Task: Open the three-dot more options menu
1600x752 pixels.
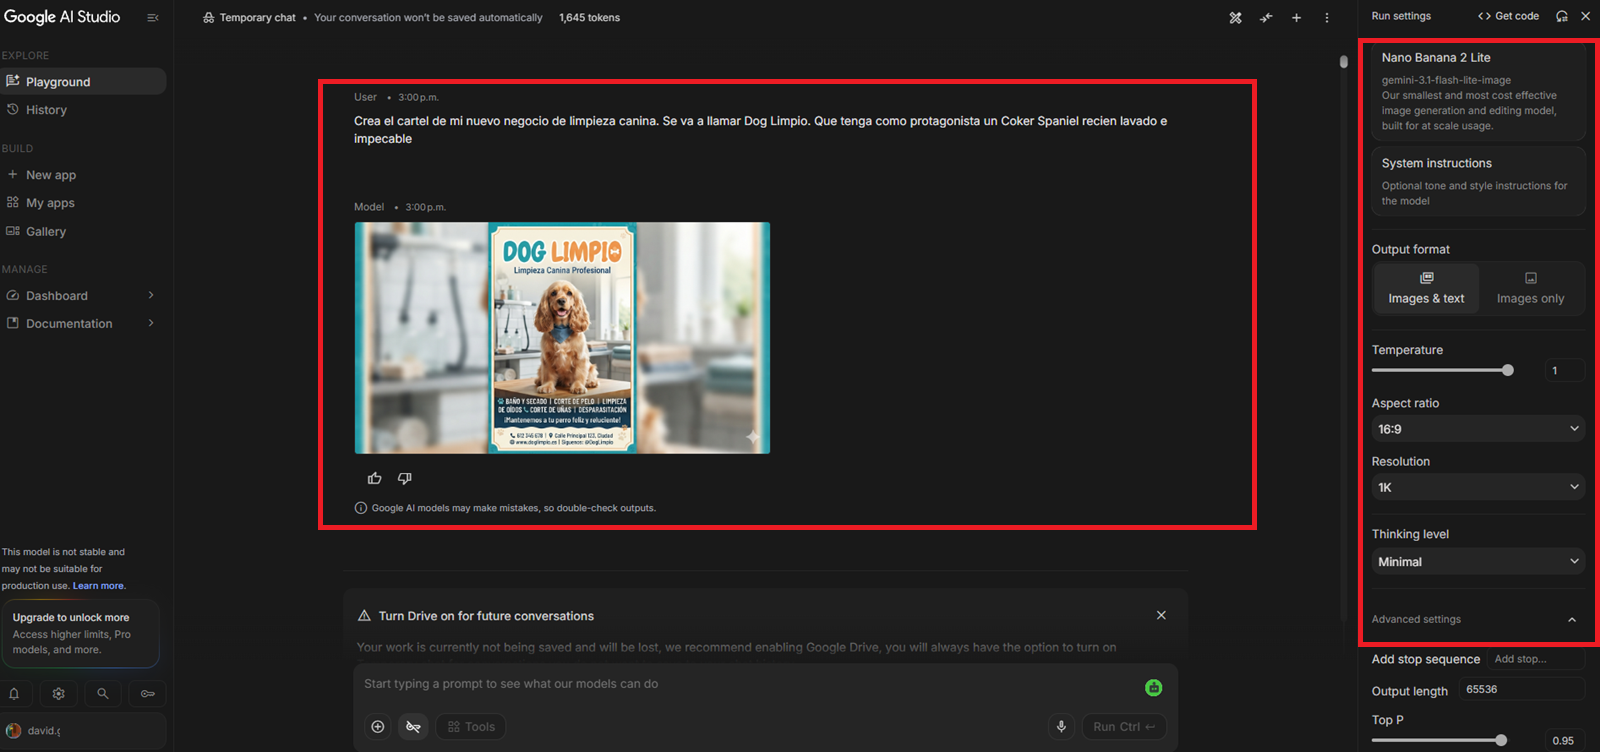Action: point(1327,18)
